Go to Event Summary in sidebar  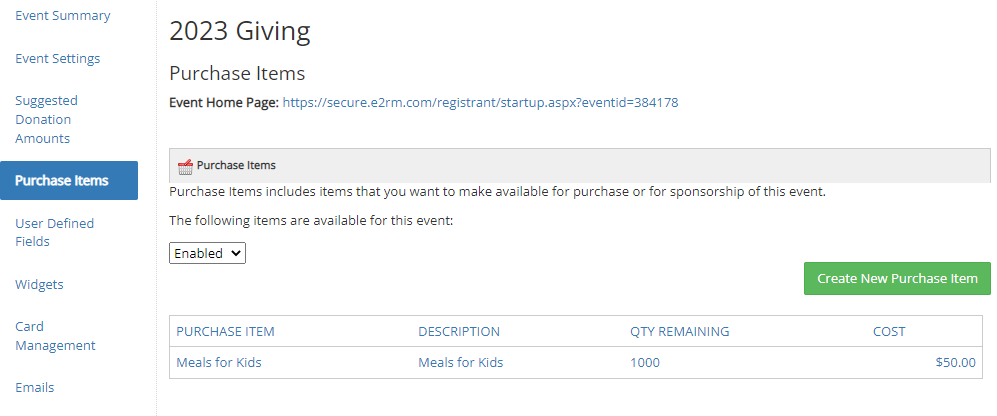point(62,15)
